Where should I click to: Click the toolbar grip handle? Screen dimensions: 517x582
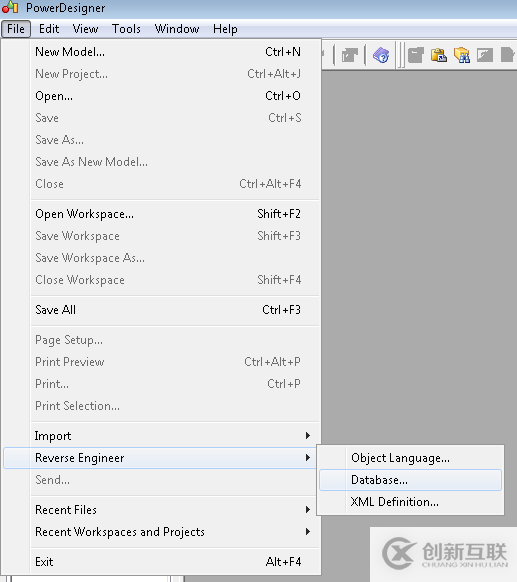pos(401,55)
